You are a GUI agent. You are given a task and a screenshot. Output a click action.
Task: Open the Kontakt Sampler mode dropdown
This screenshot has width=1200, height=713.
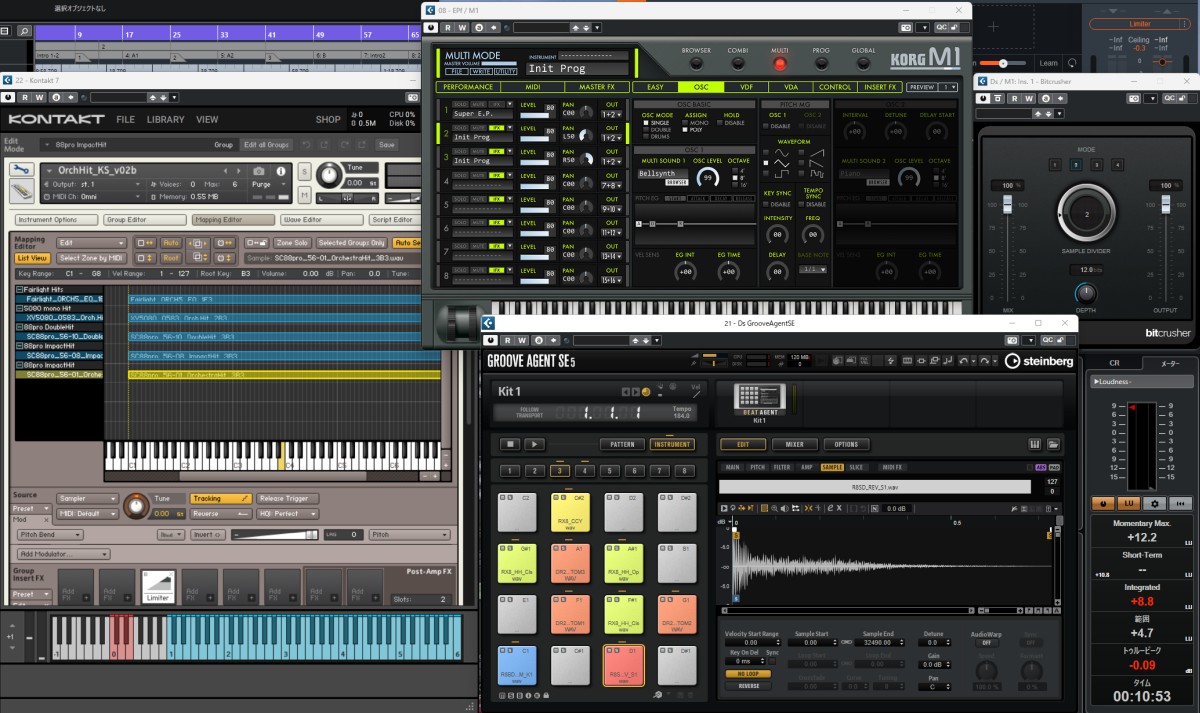[x=87, y=498]
